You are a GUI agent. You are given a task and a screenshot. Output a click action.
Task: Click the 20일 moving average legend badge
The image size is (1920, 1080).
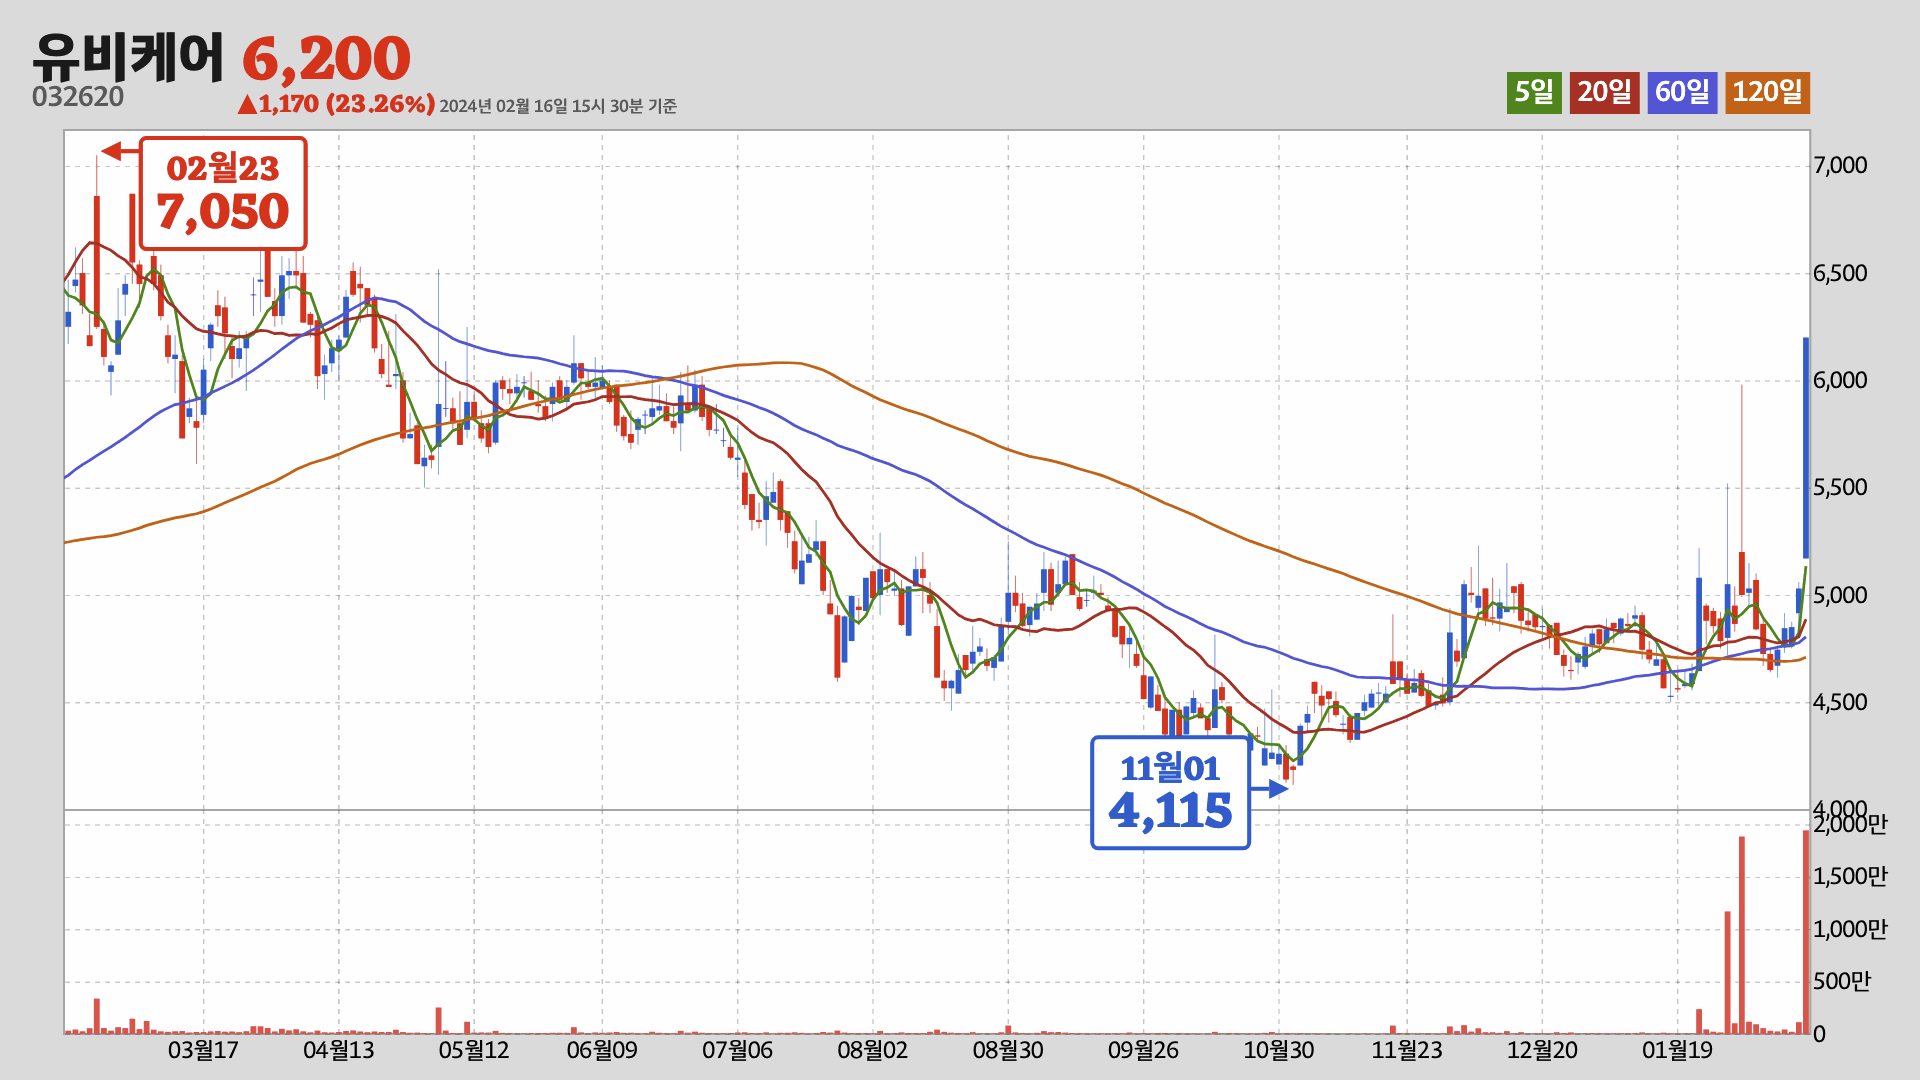[1604, 93]
